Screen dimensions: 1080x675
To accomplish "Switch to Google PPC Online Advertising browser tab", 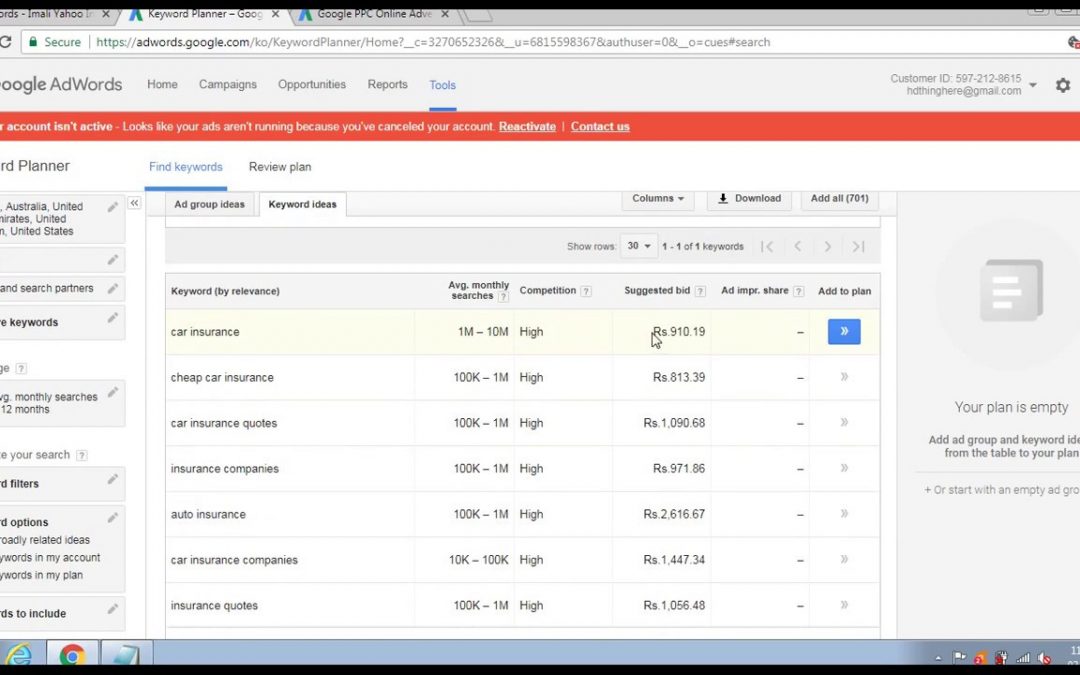I will click(x=373, y=14).
